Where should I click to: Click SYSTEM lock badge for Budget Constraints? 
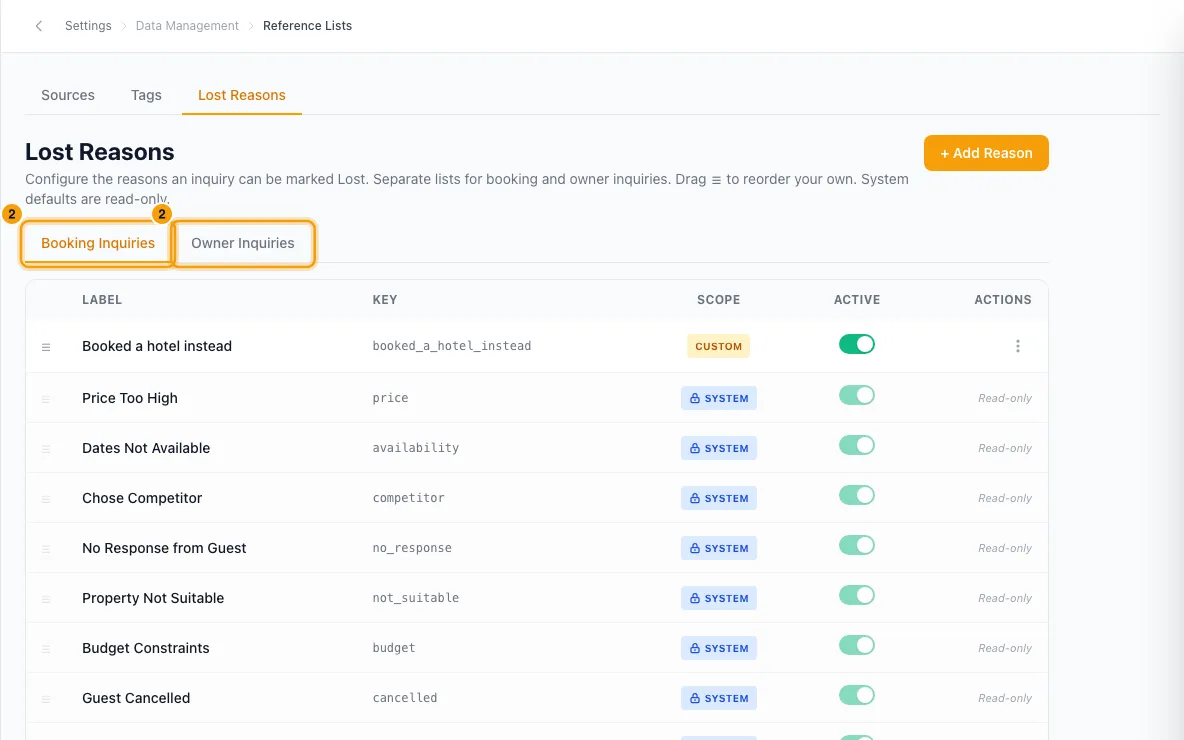pyautogui.click(x=719, y=648)
